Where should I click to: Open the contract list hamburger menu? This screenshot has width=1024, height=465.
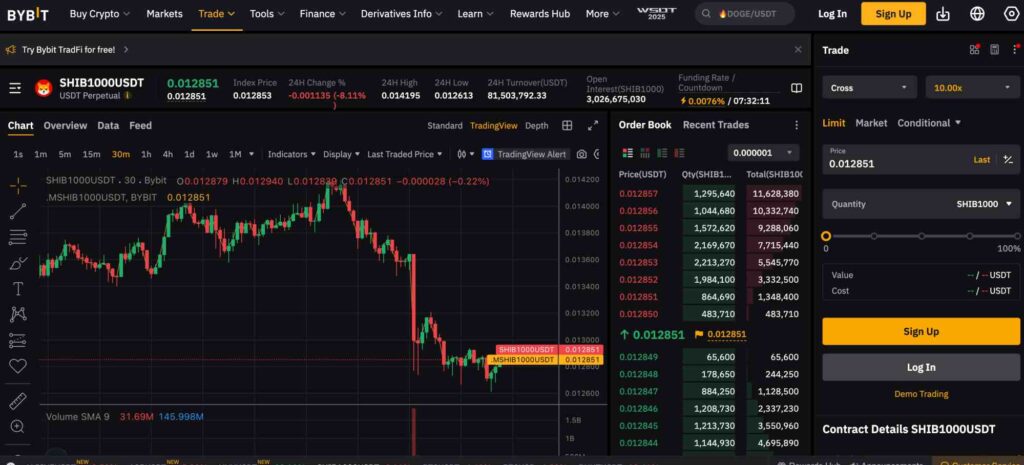tap(15, 88)
